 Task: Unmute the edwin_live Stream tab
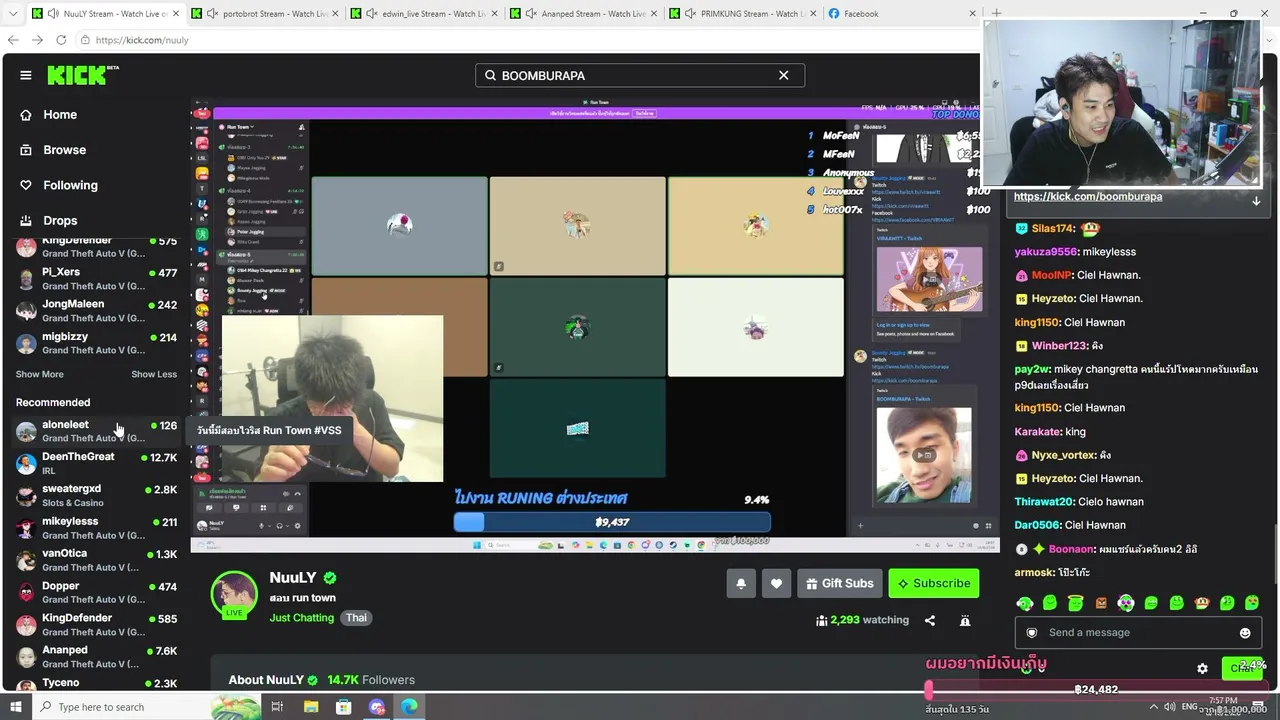coord(372,14)
